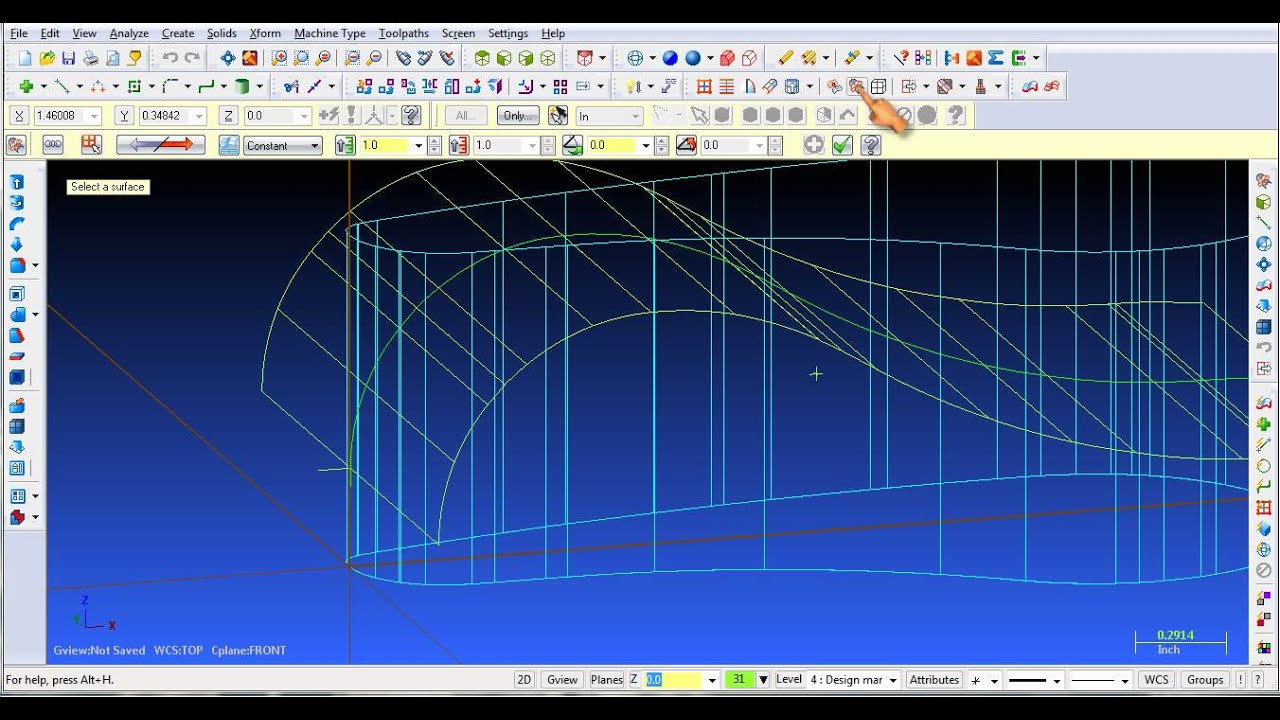Viewport: 1280px width, 720px height.
Task: Redo the last undone action
Action: click(192, 58)
